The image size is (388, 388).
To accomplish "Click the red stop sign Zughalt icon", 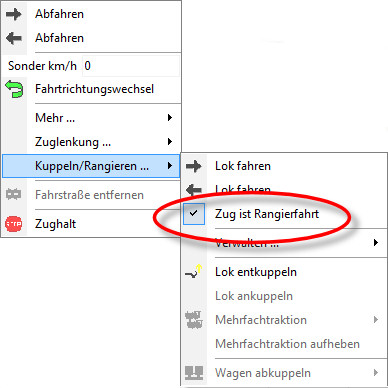I will click(14, 224).
